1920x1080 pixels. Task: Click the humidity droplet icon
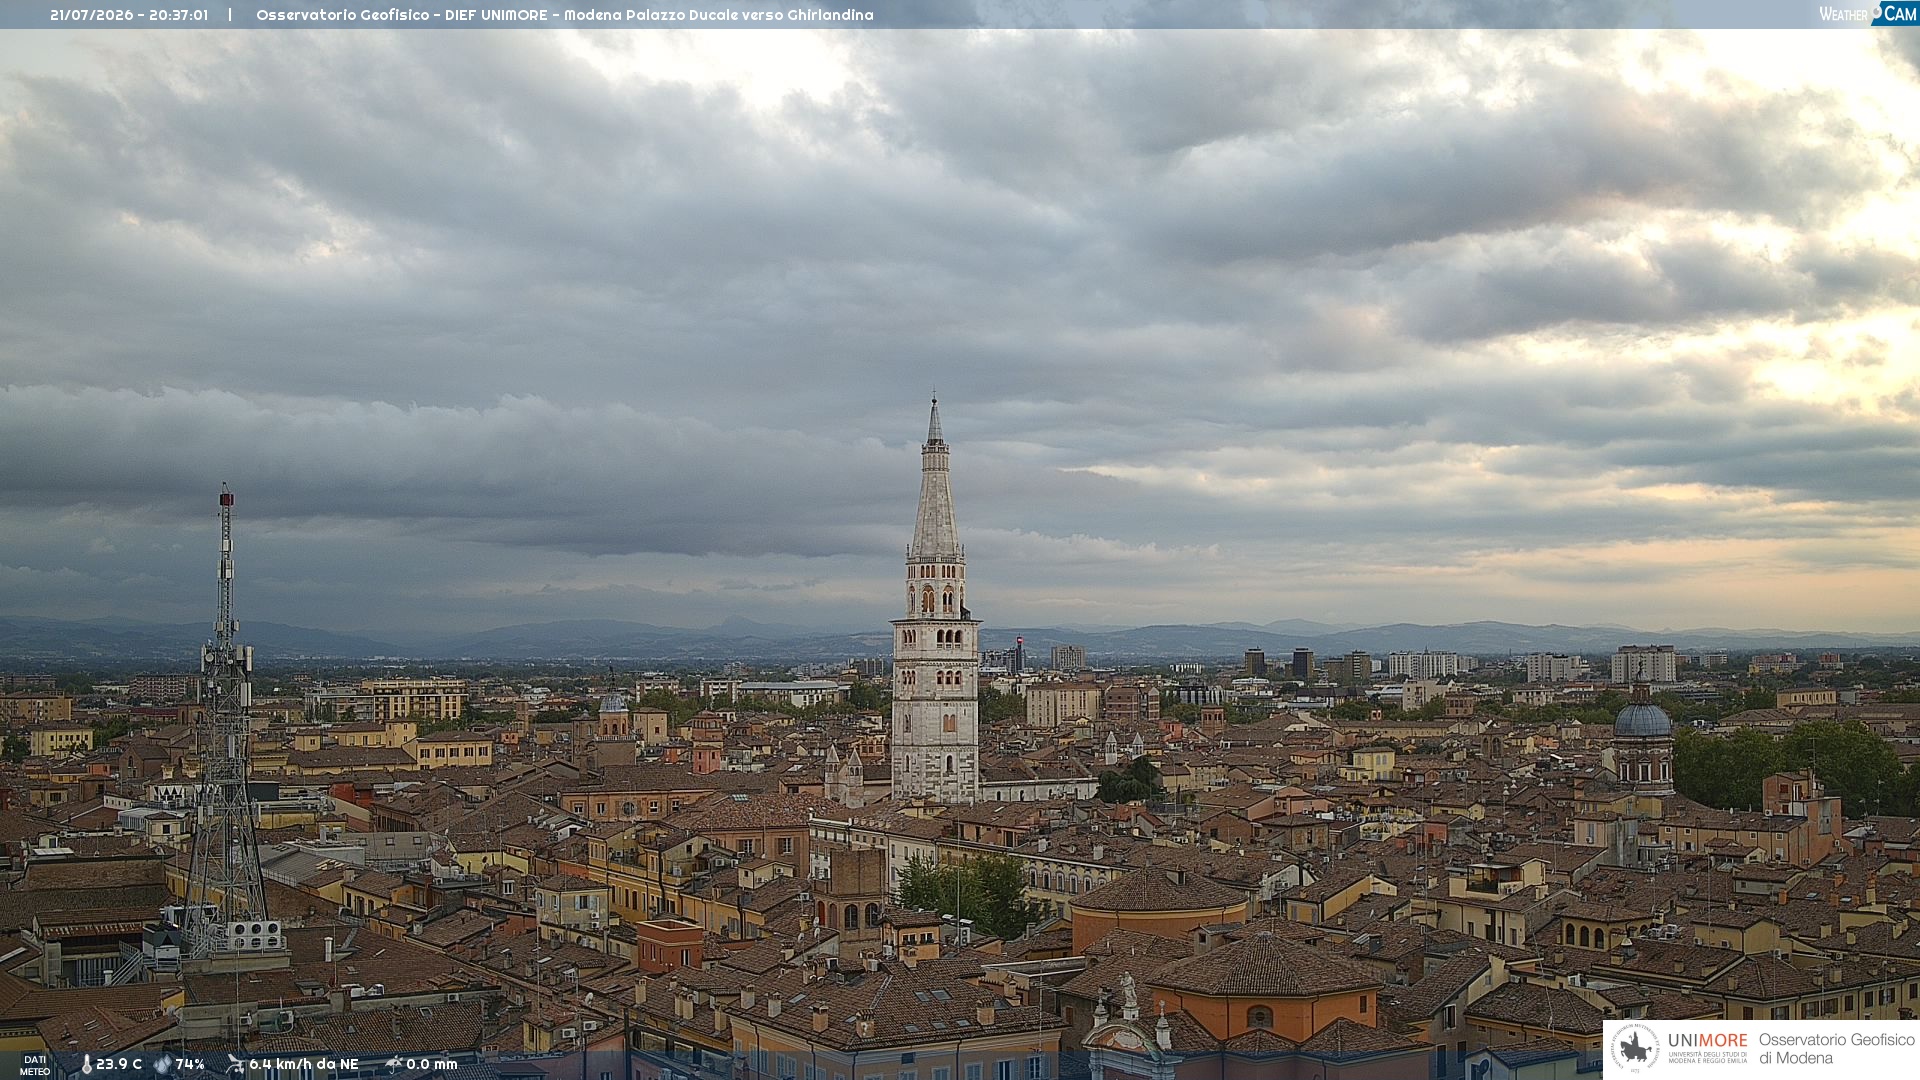coord(162,1065)
